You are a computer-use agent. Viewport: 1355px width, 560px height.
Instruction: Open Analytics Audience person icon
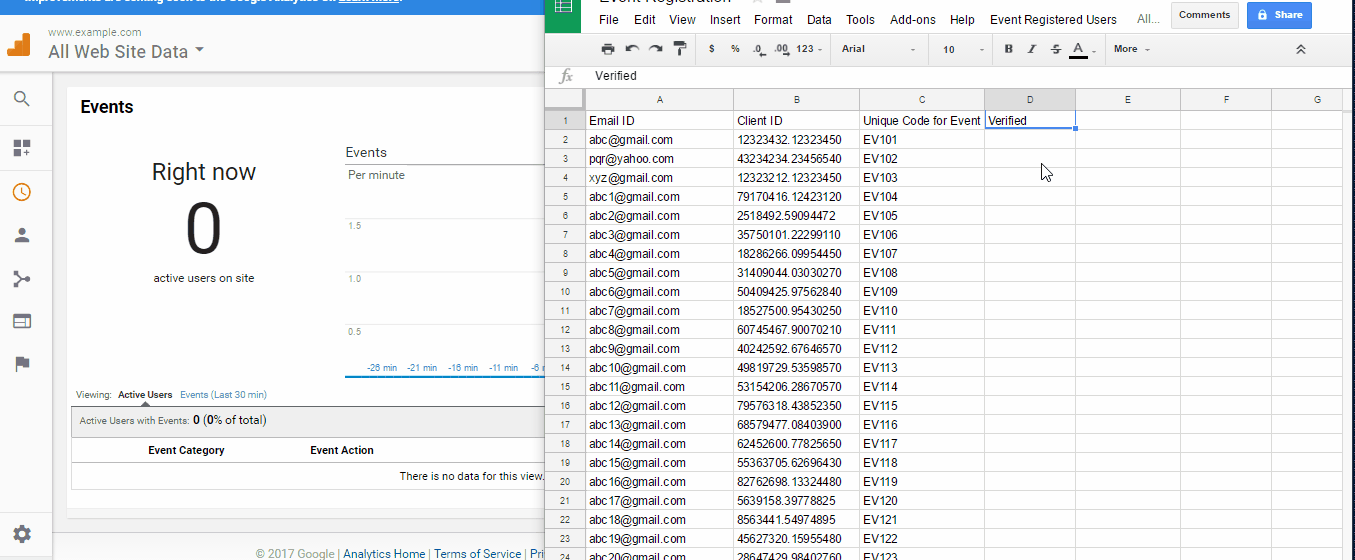(22, 235)
